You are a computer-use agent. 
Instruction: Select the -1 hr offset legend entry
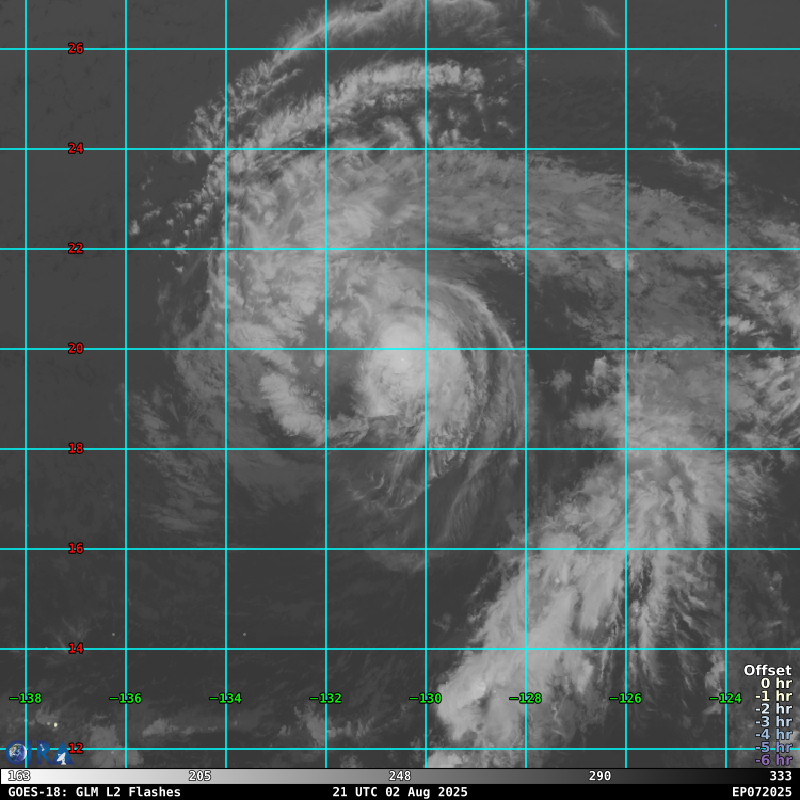coord(773,696)
